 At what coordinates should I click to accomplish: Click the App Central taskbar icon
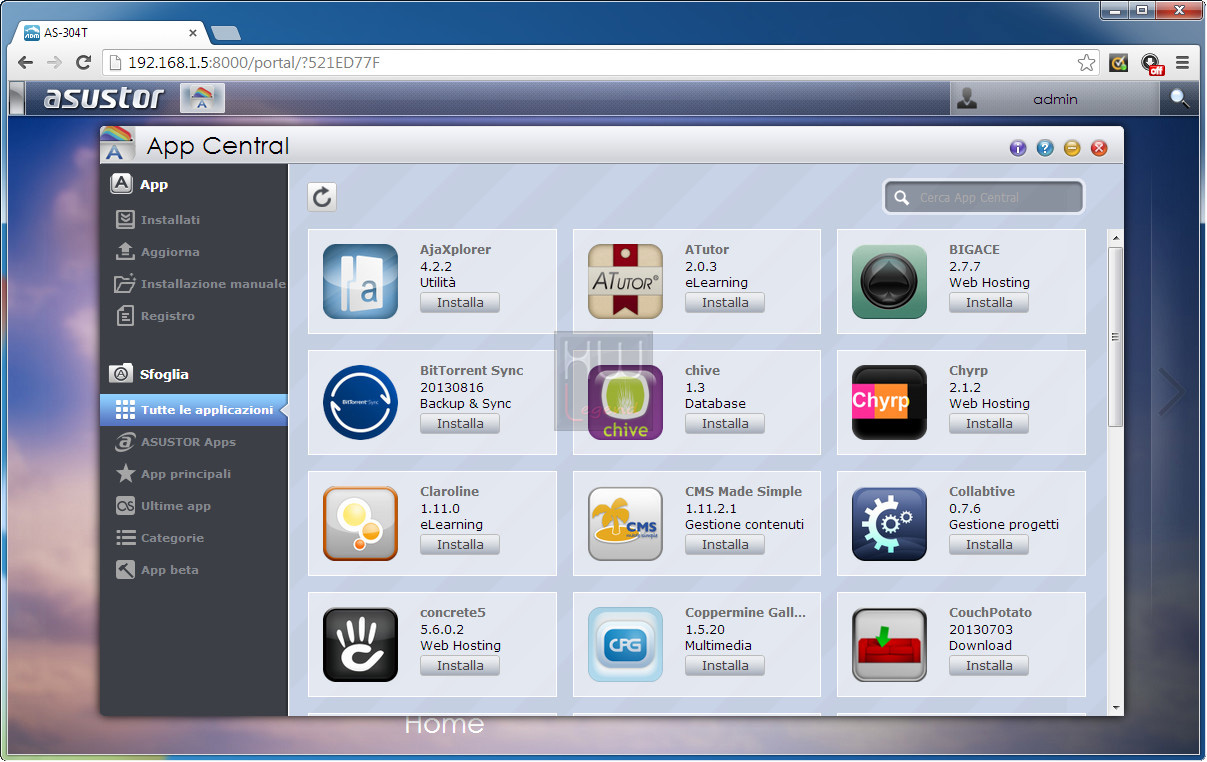click(x=202, y=98)
